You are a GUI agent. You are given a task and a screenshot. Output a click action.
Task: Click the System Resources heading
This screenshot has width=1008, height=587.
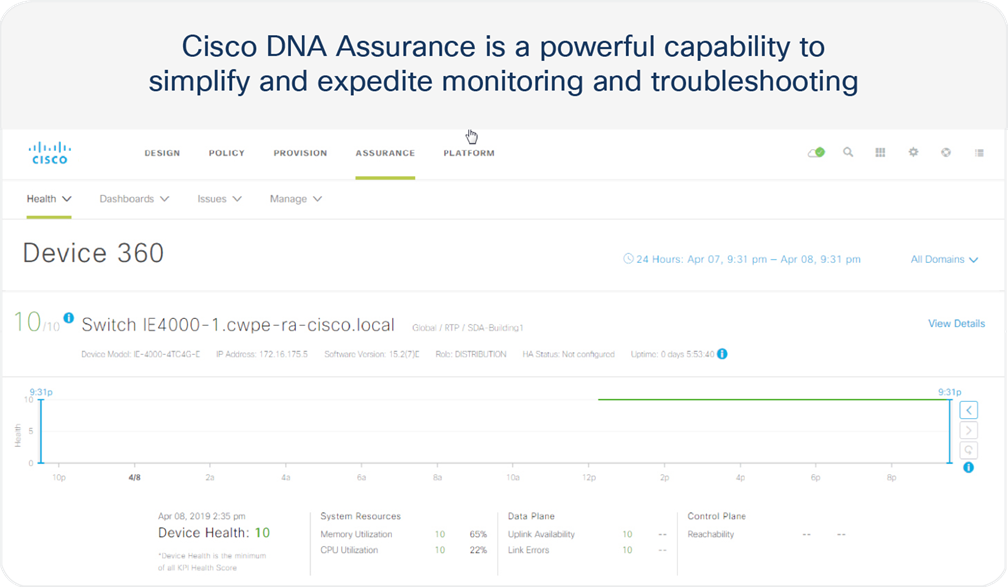(361, 516)
